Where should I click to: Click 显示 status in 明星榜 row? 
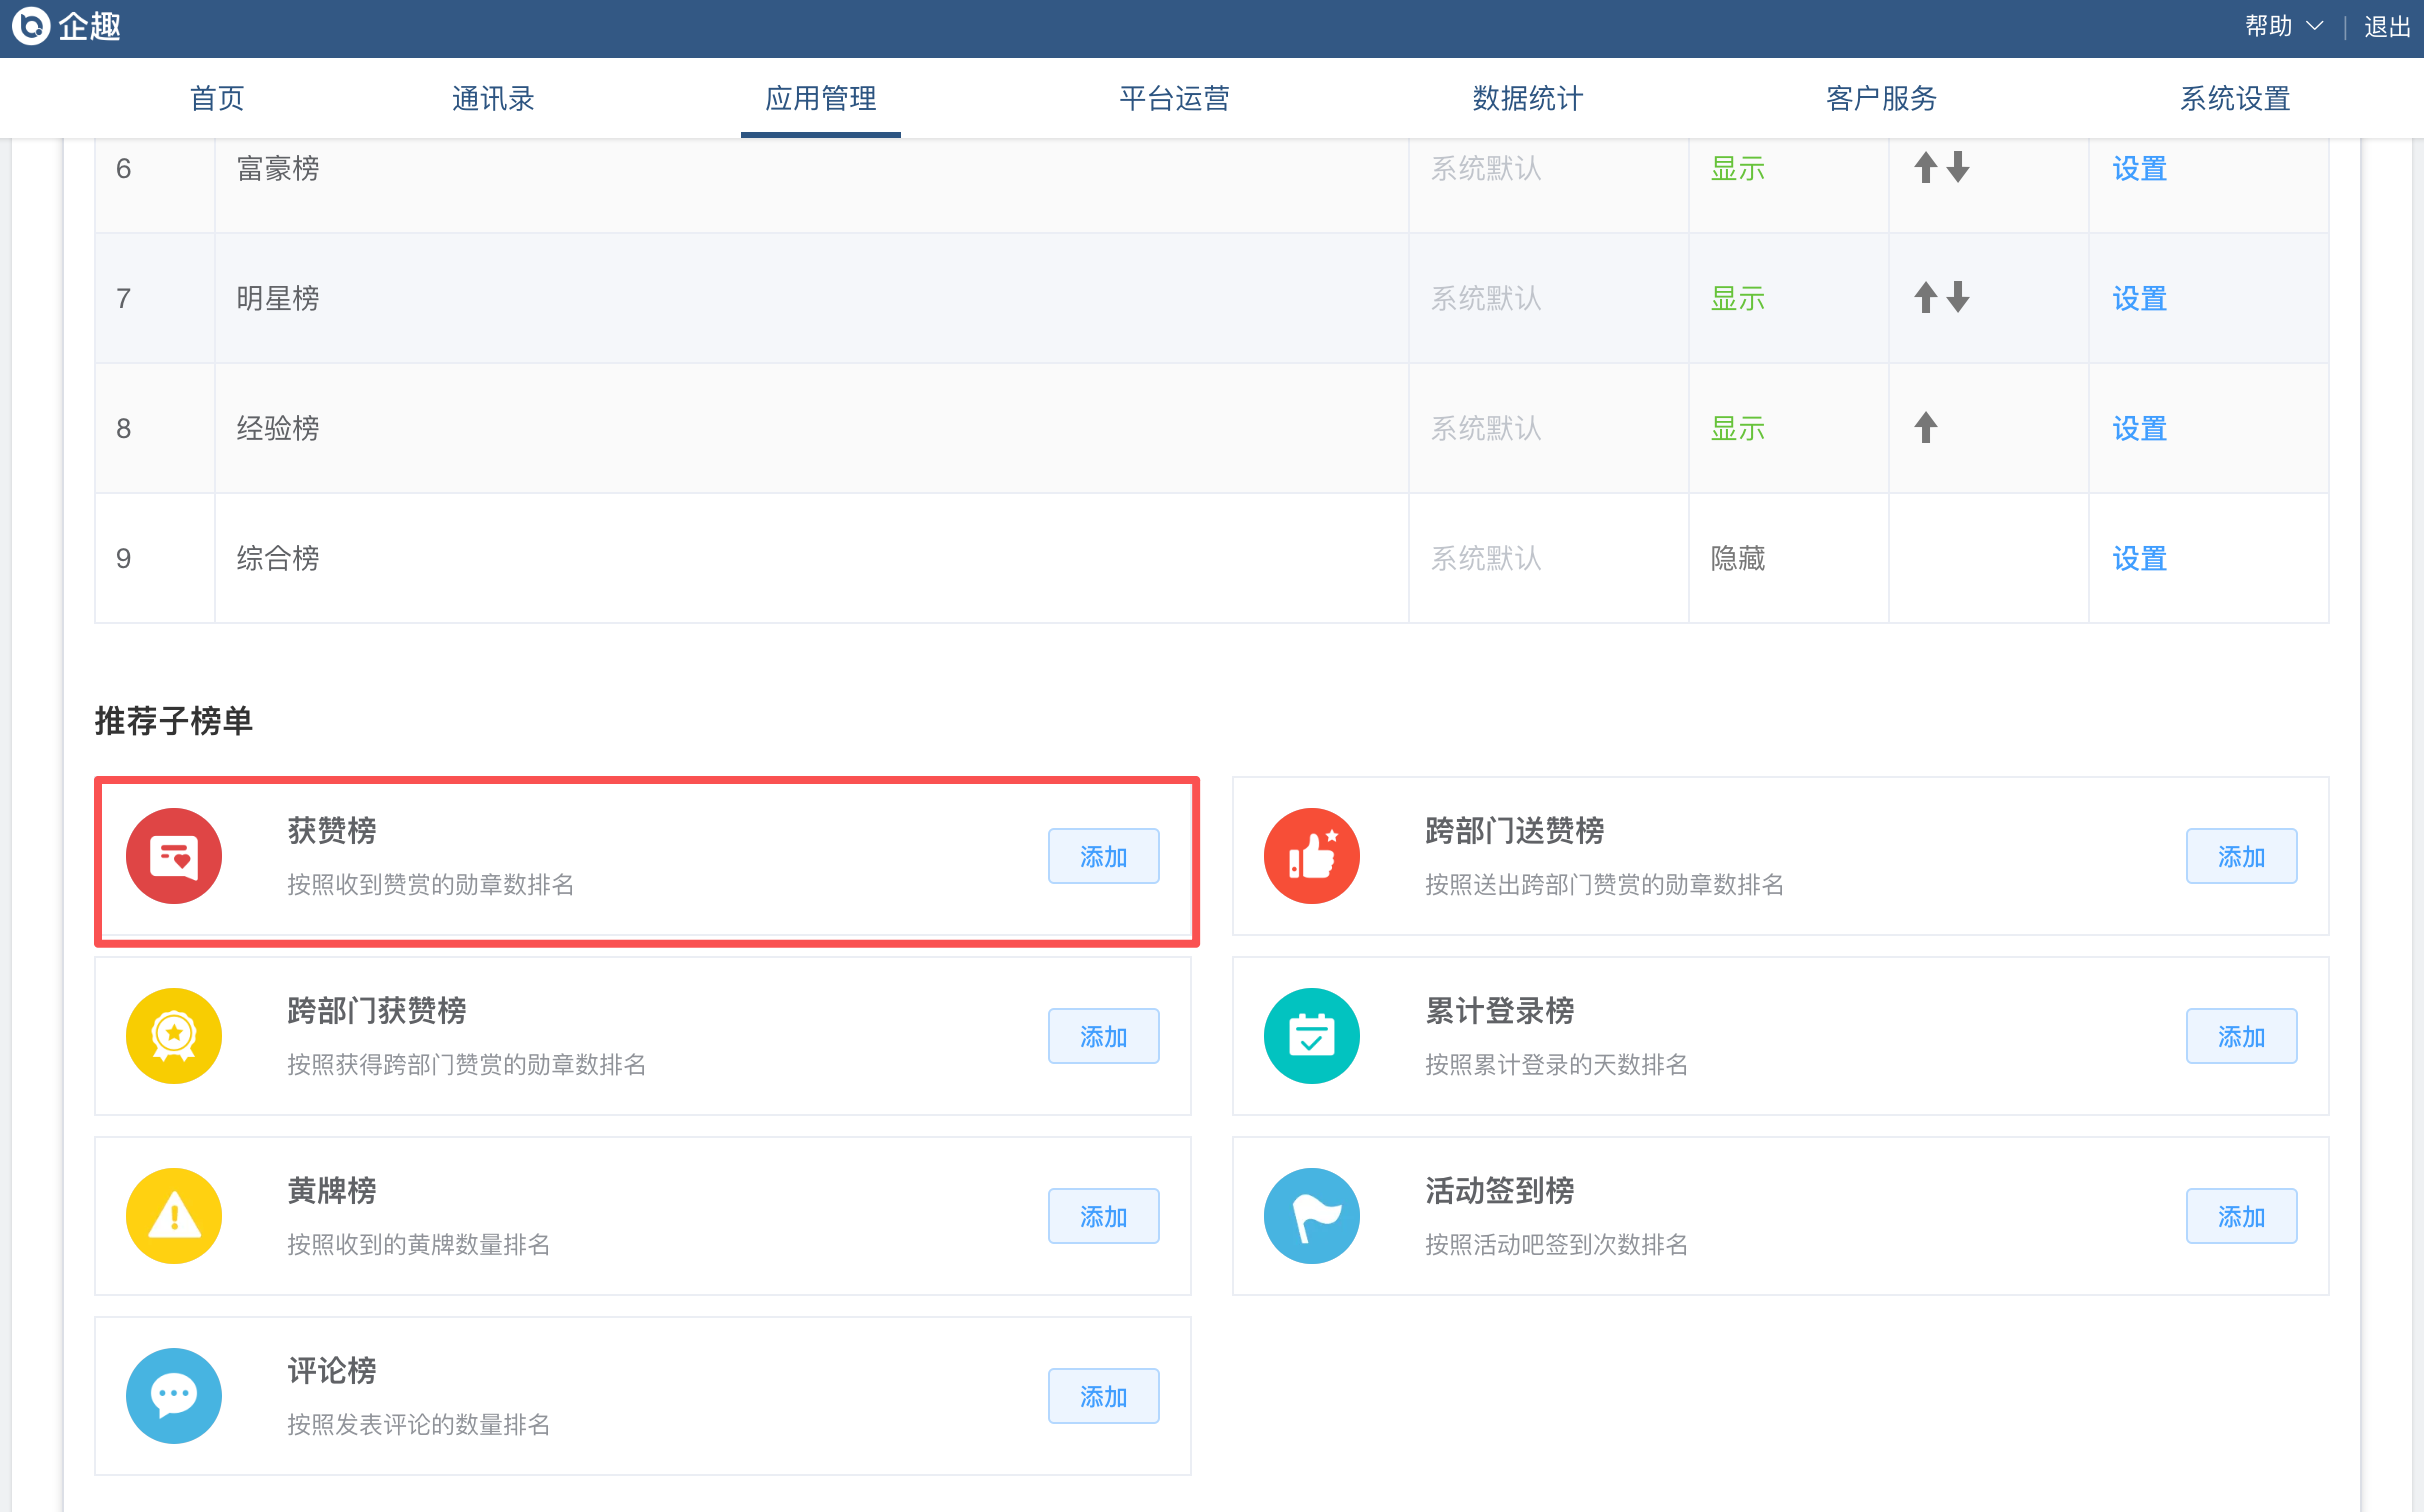tap(1738, 298)
